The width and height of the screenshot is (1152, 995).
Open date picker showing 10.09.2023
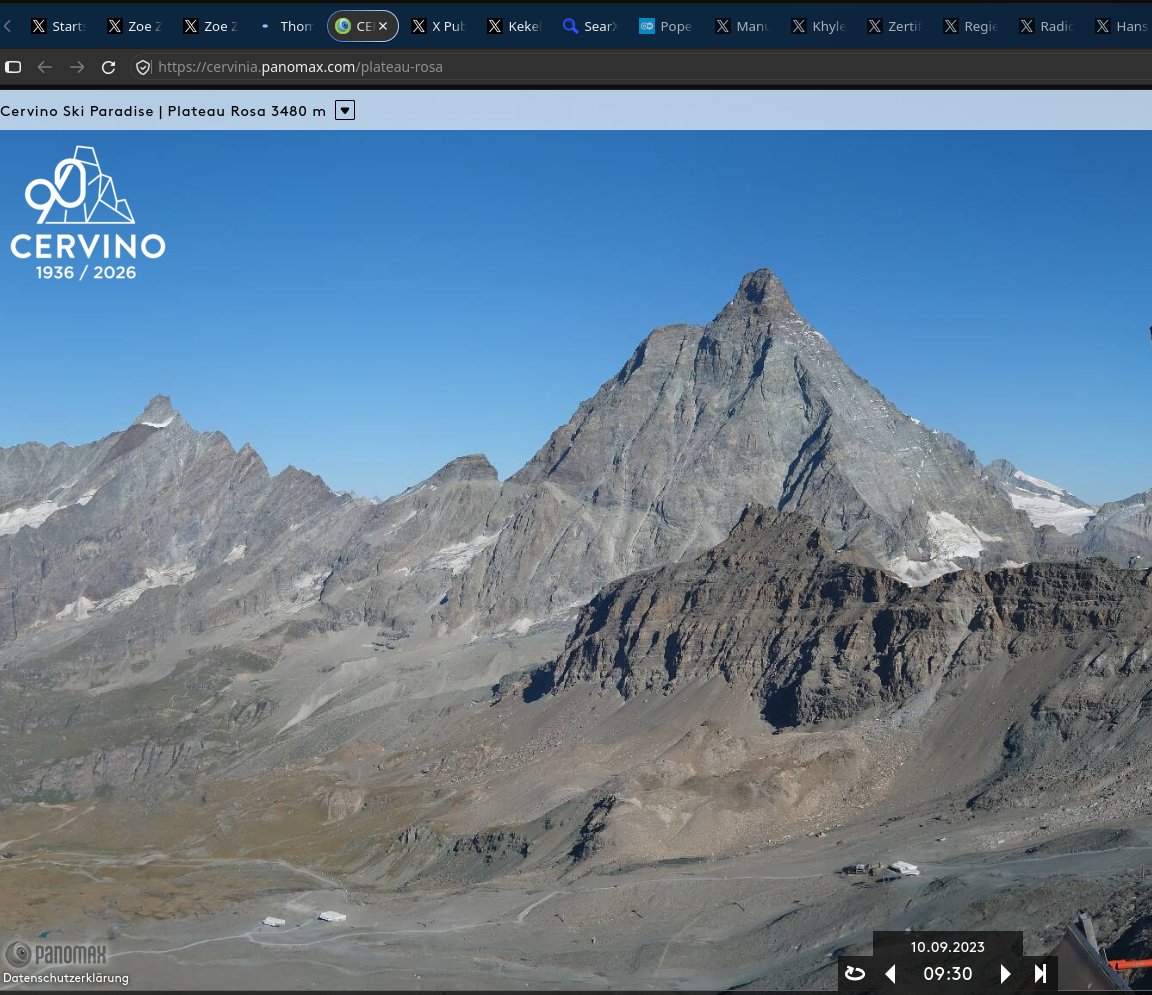pos(947,947)
